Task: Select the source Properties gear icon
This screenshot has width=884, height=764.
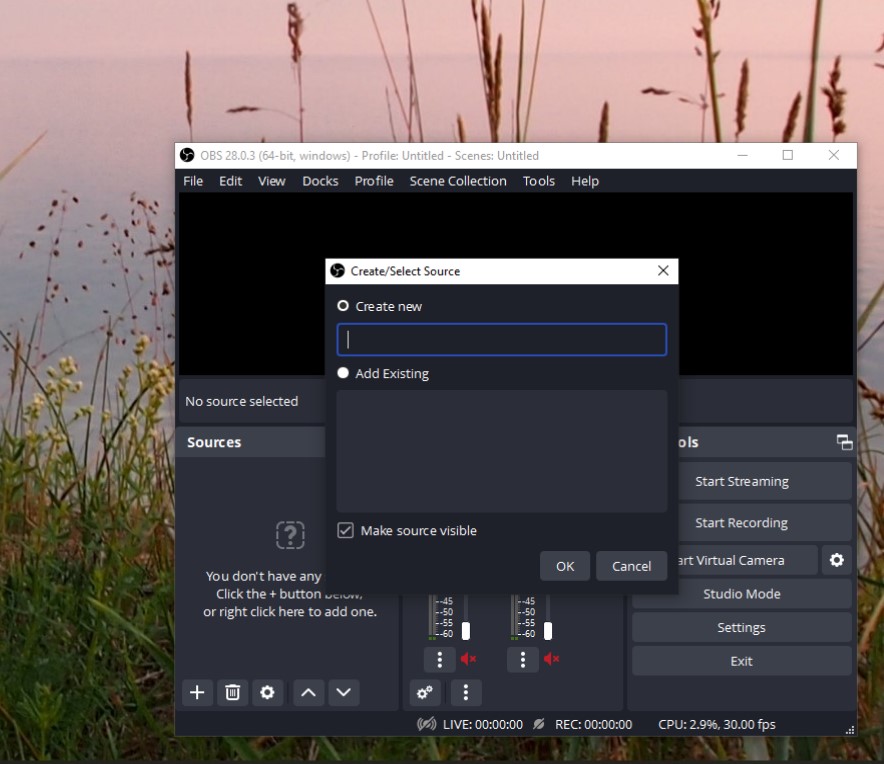Action: click(267, 692)
